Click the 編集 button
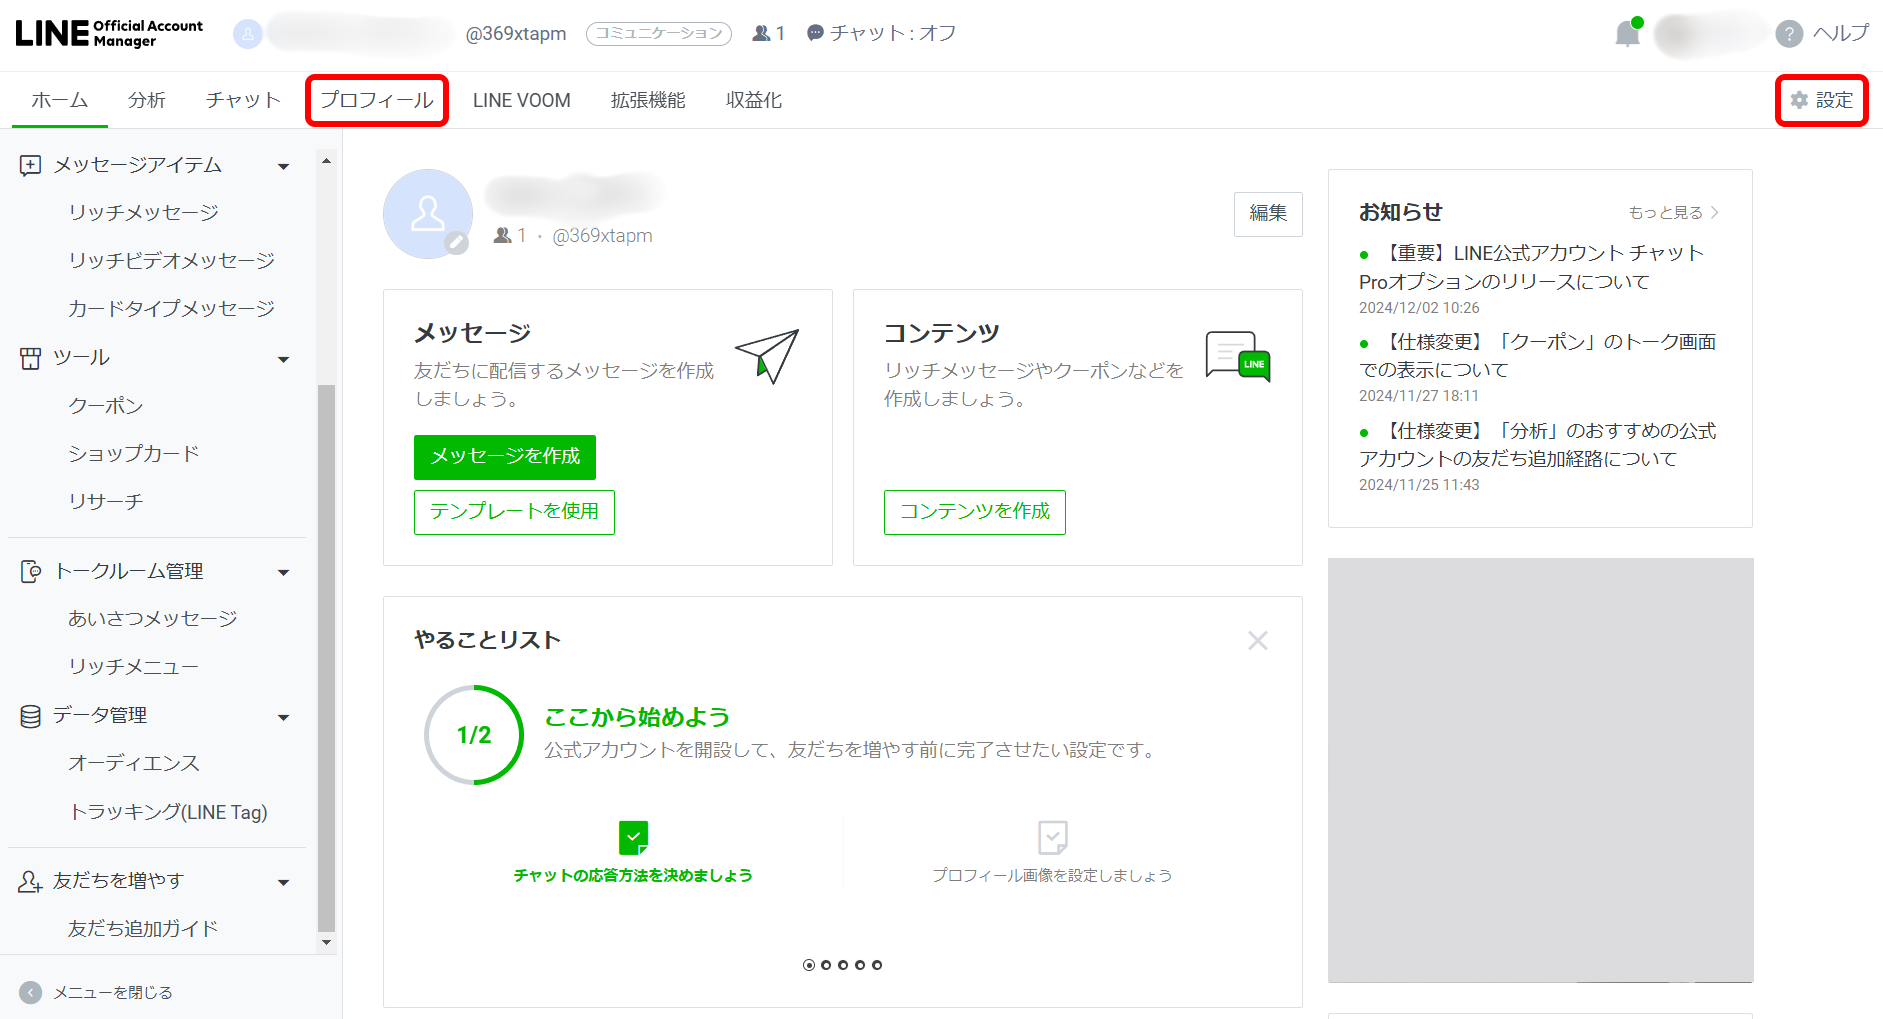The width and height of the screenshot is (1883, 1019). pos(1268,213)
